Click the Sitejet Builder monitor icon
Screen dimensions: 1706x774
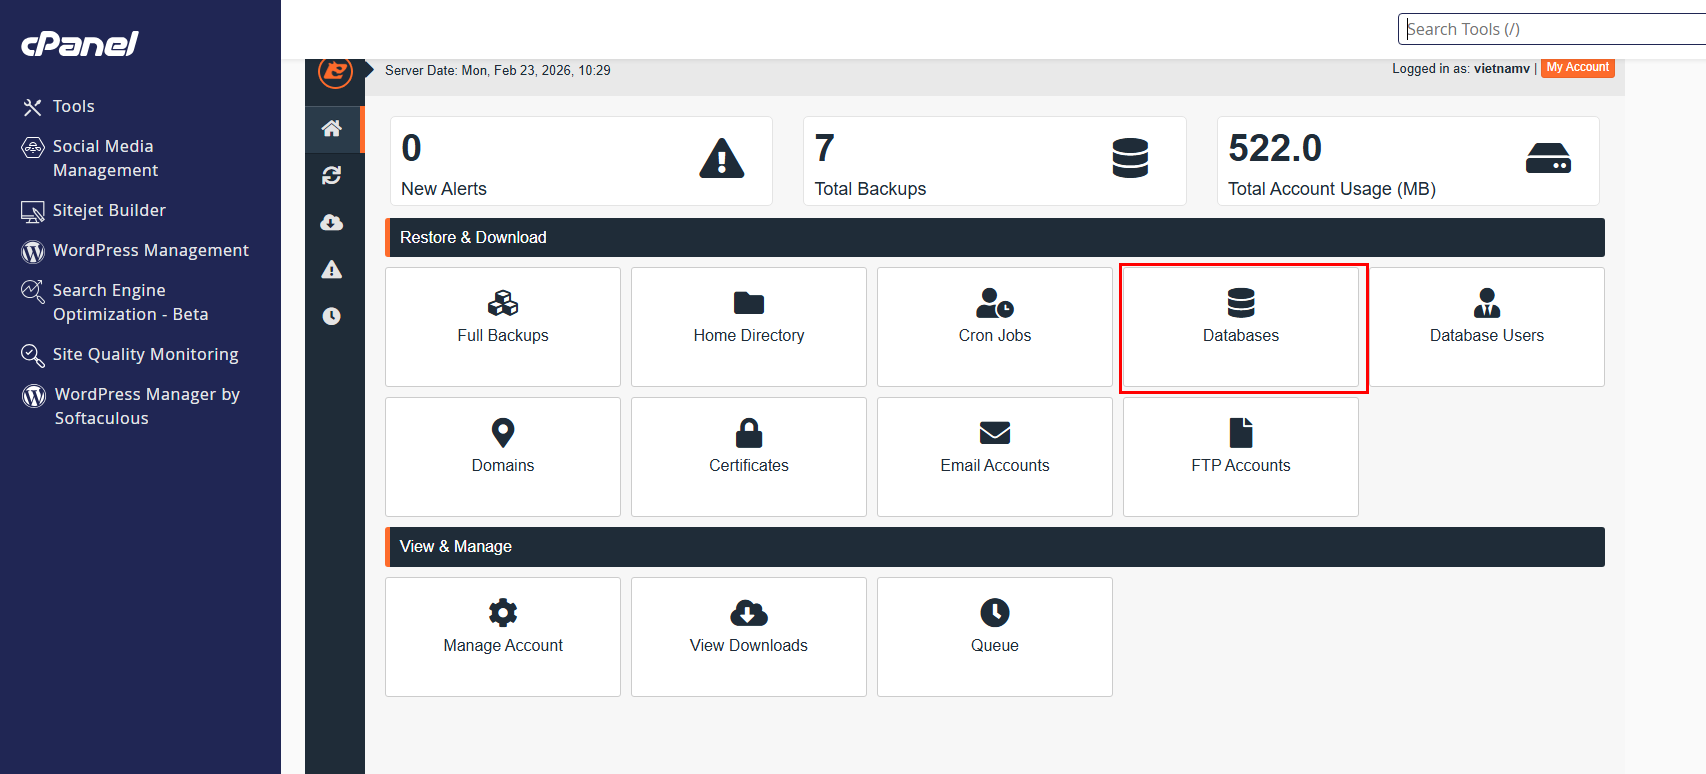33,211
